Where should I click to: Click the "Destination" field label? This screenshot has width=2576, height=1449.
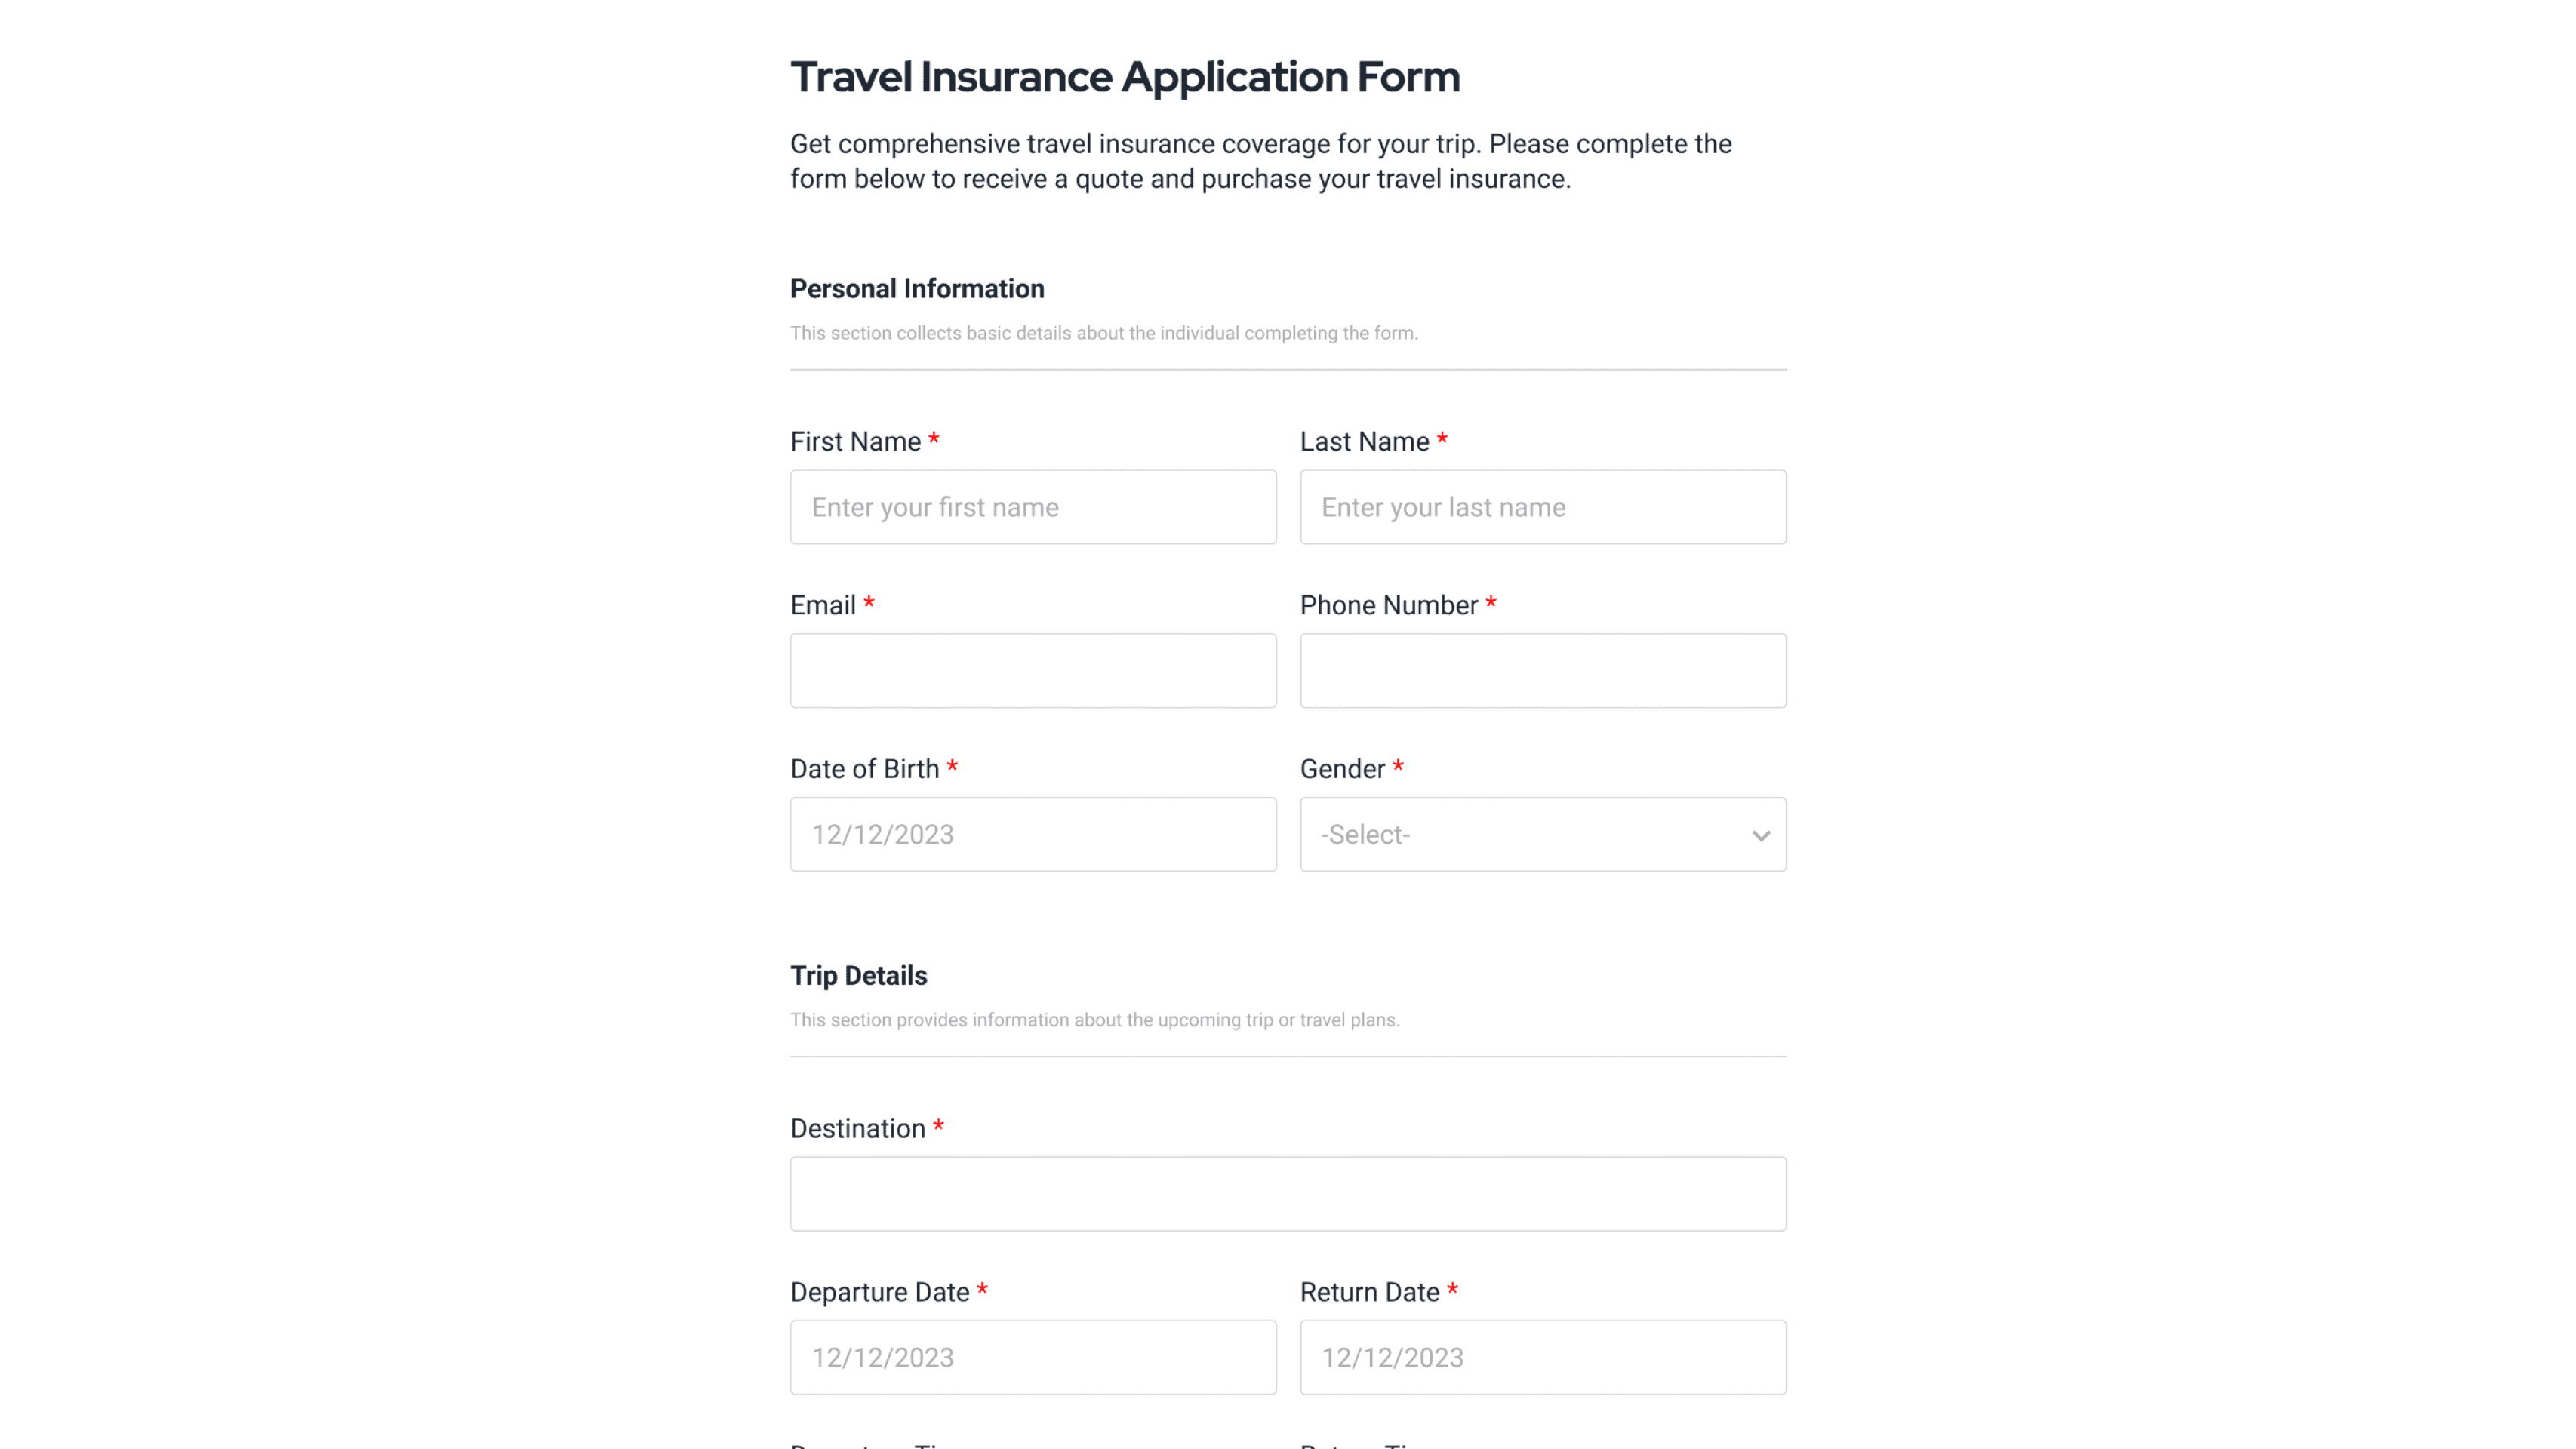(x=857, y=1129)
